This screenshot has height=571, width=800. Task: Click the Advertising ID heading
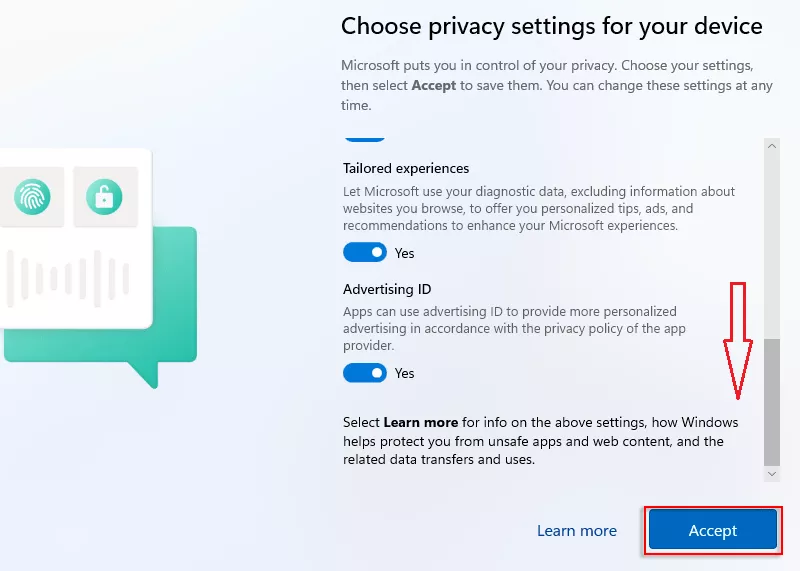click(387, 289)
